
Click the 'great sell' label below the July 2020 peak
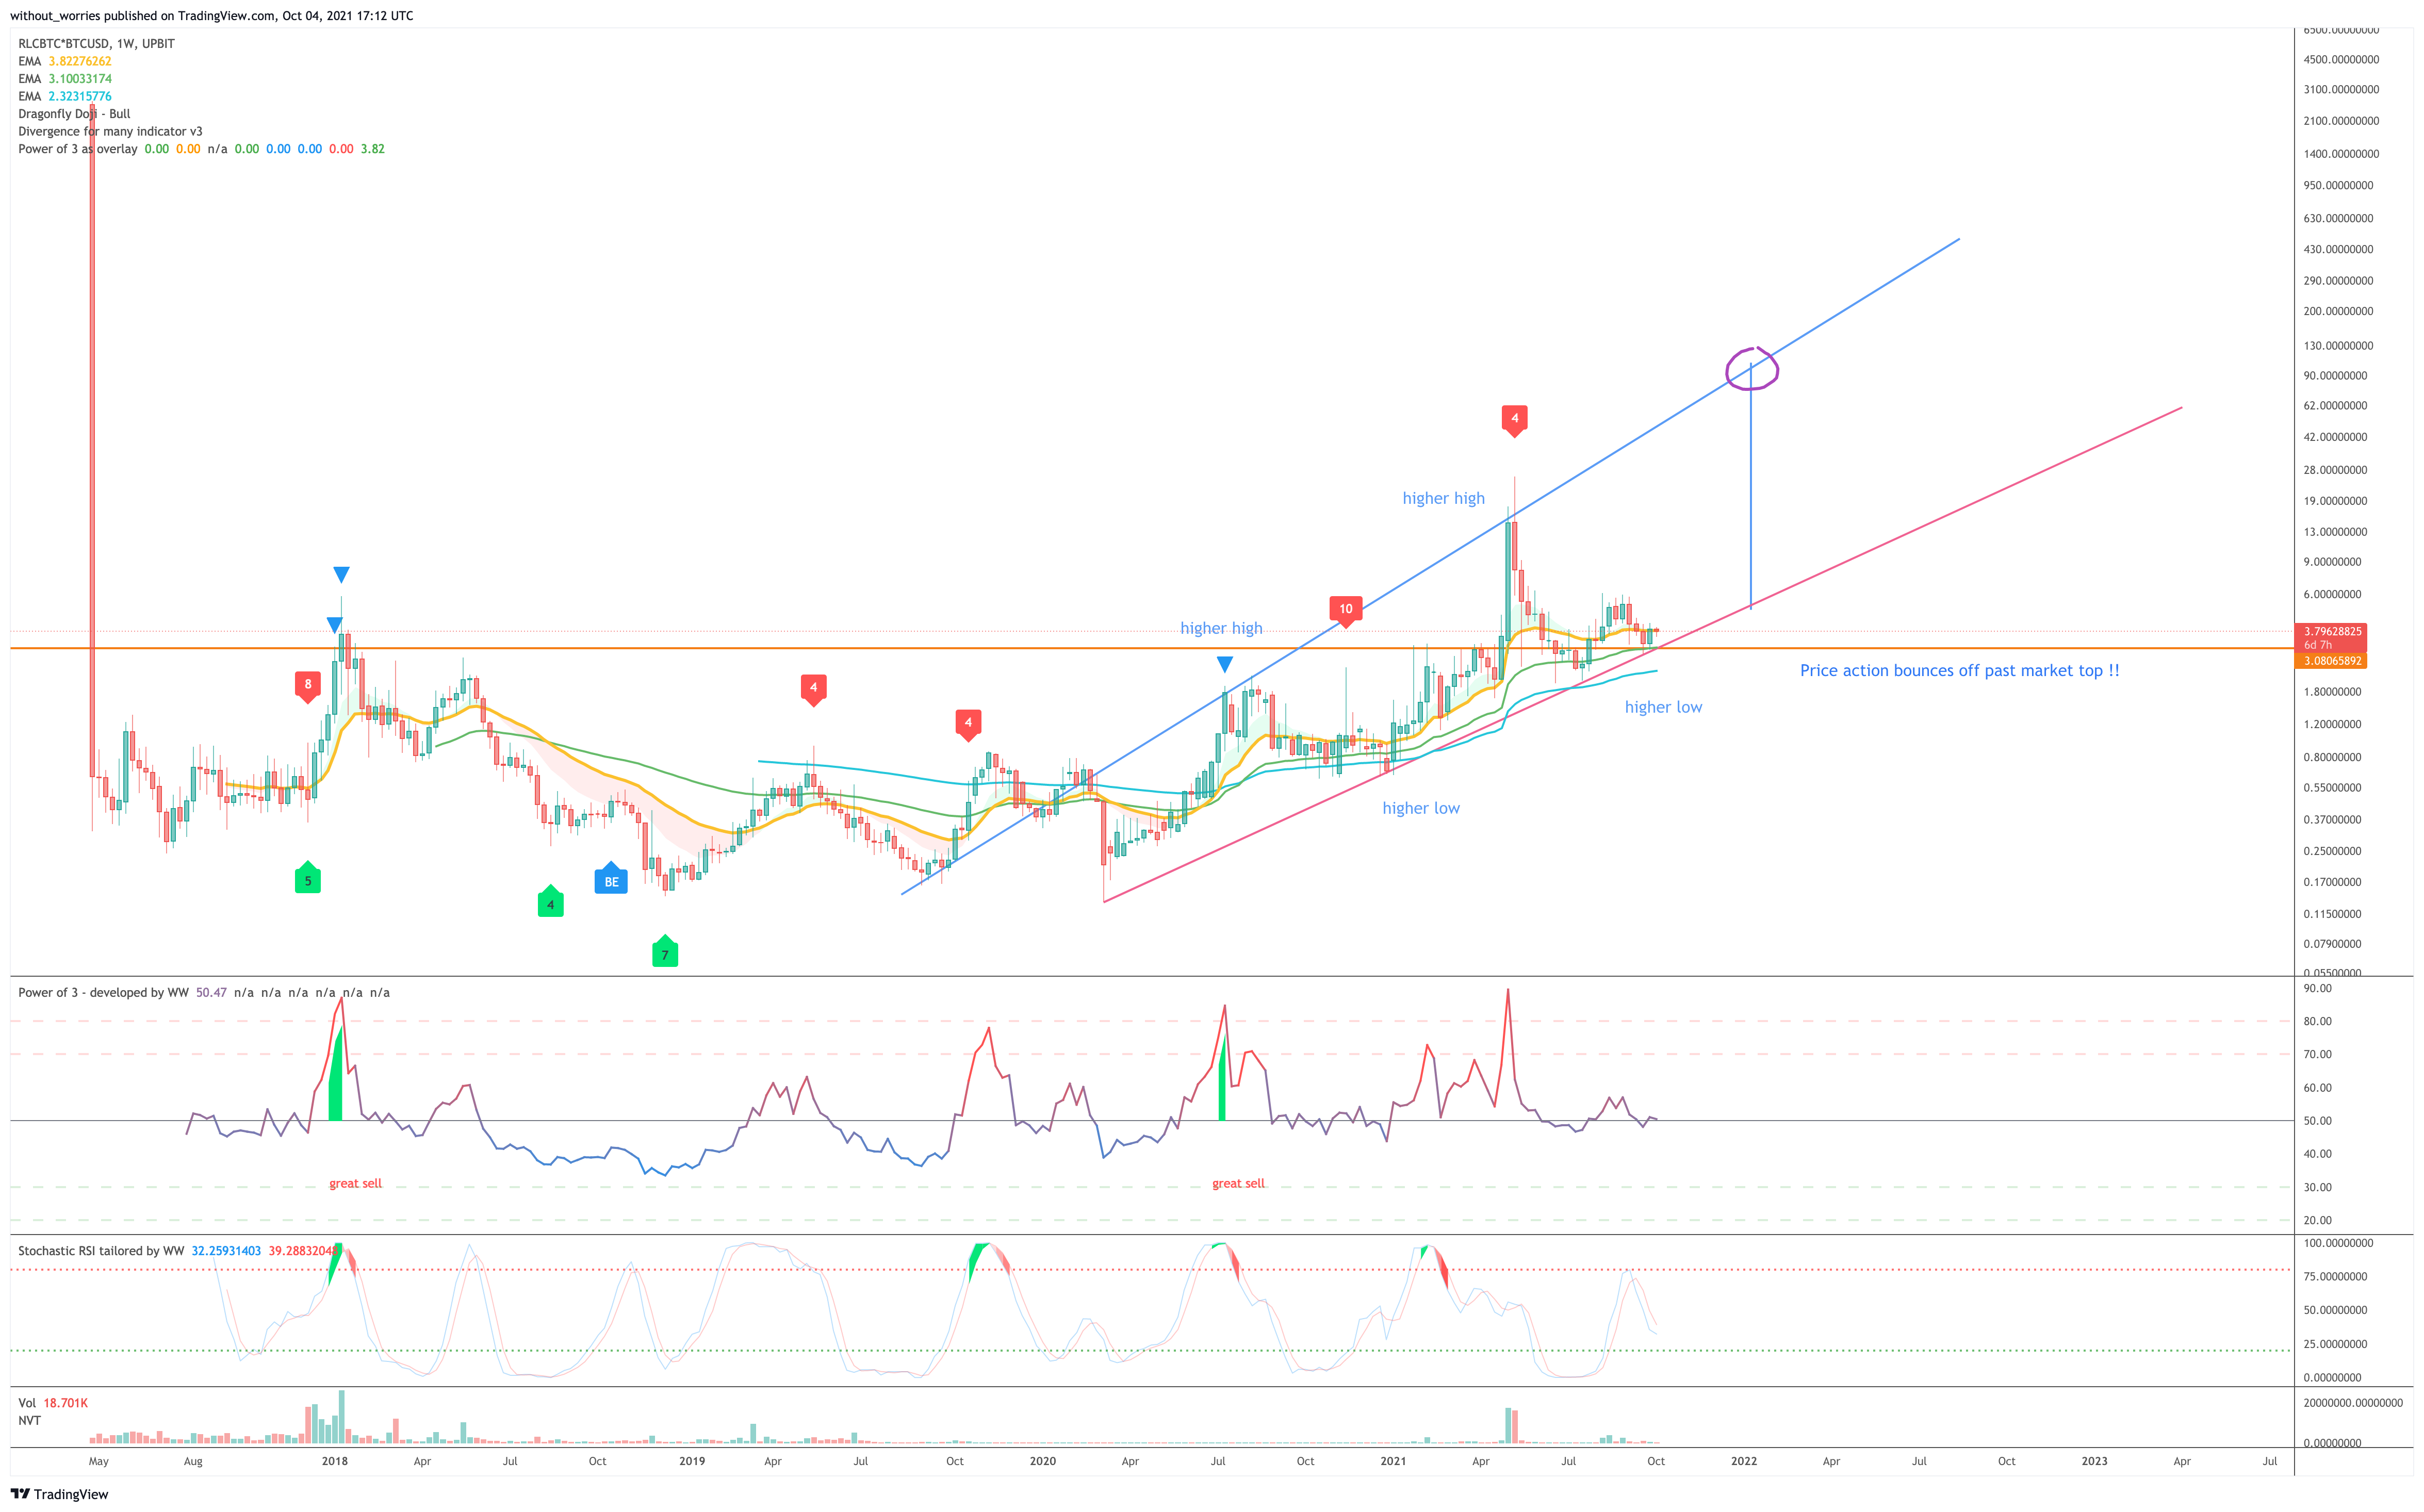[1238, 1183]
